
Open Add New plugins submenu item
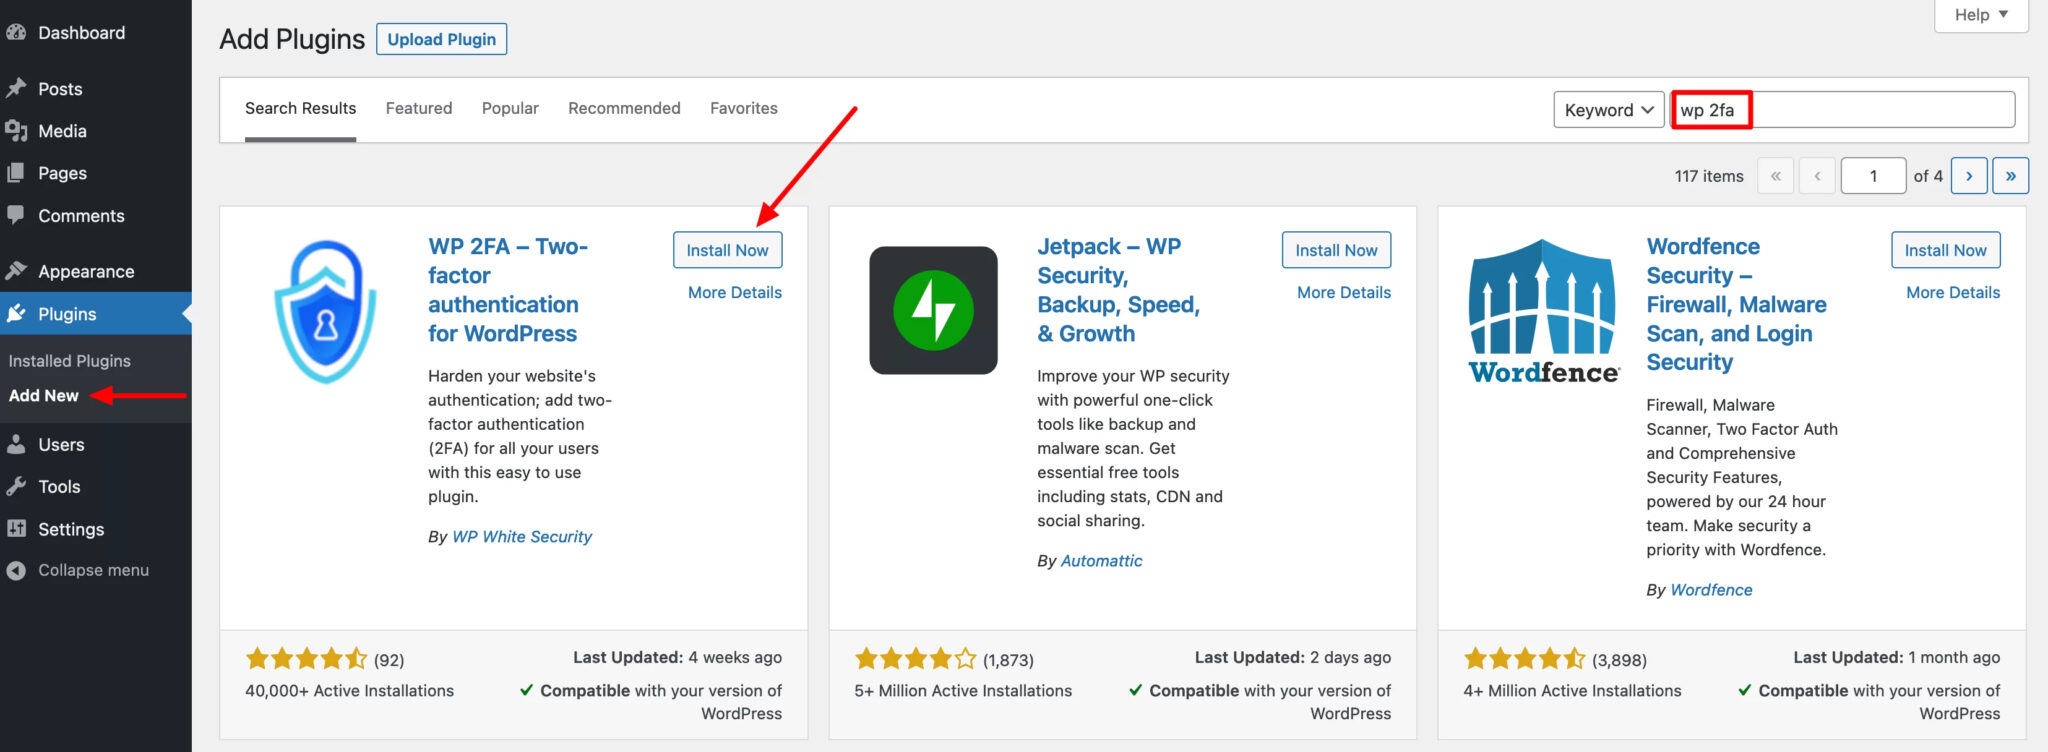[44, 396]
